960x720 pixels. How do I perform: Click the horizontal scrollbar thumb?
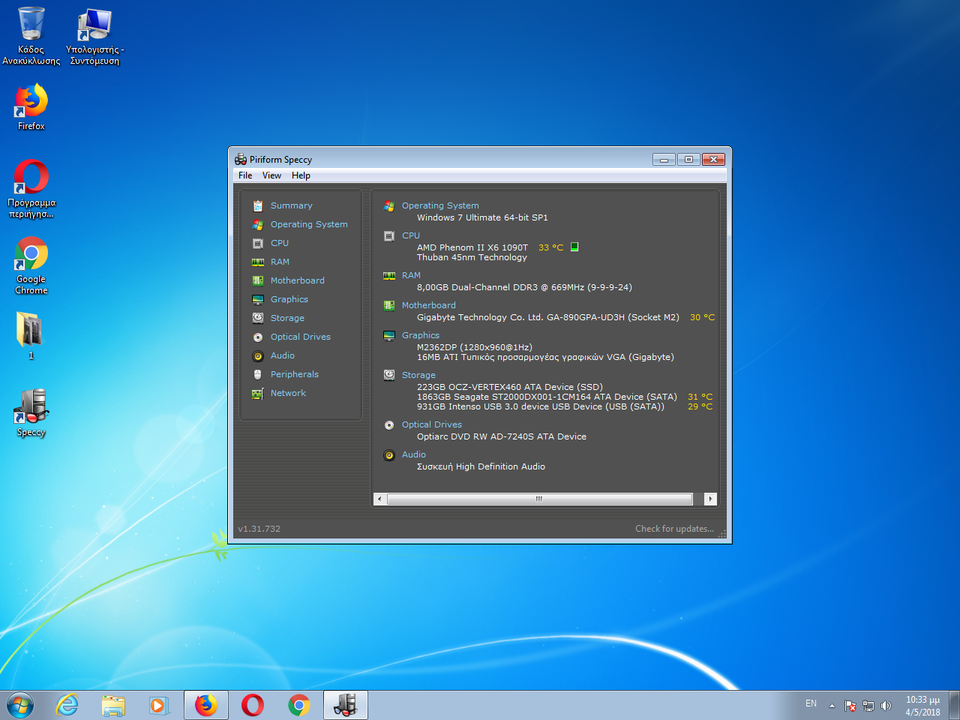click(539, 499)
